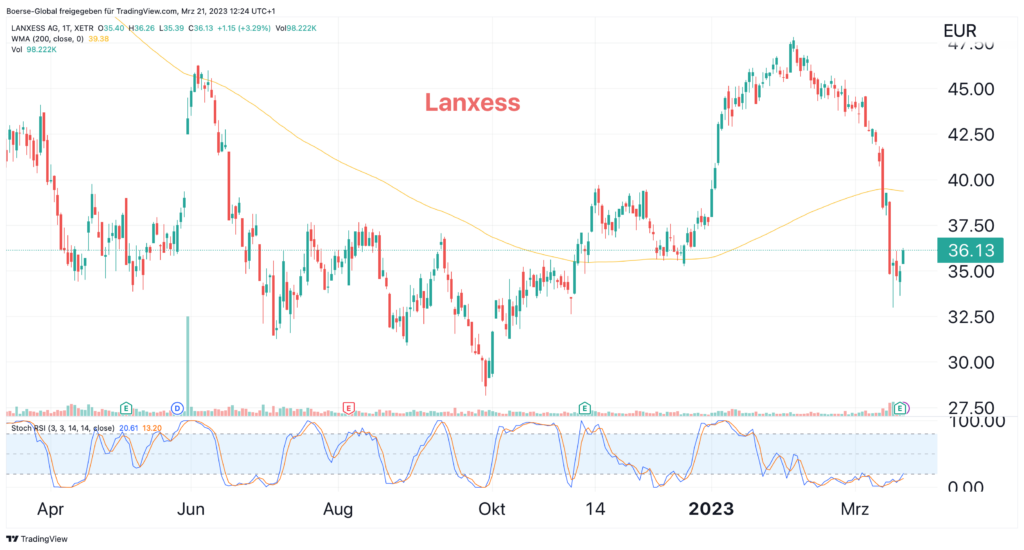Image resolution: width=1024 pixels, height=550 pixels.
Task: Click the blue D dividend marker
Action: (x=177, y=408)
